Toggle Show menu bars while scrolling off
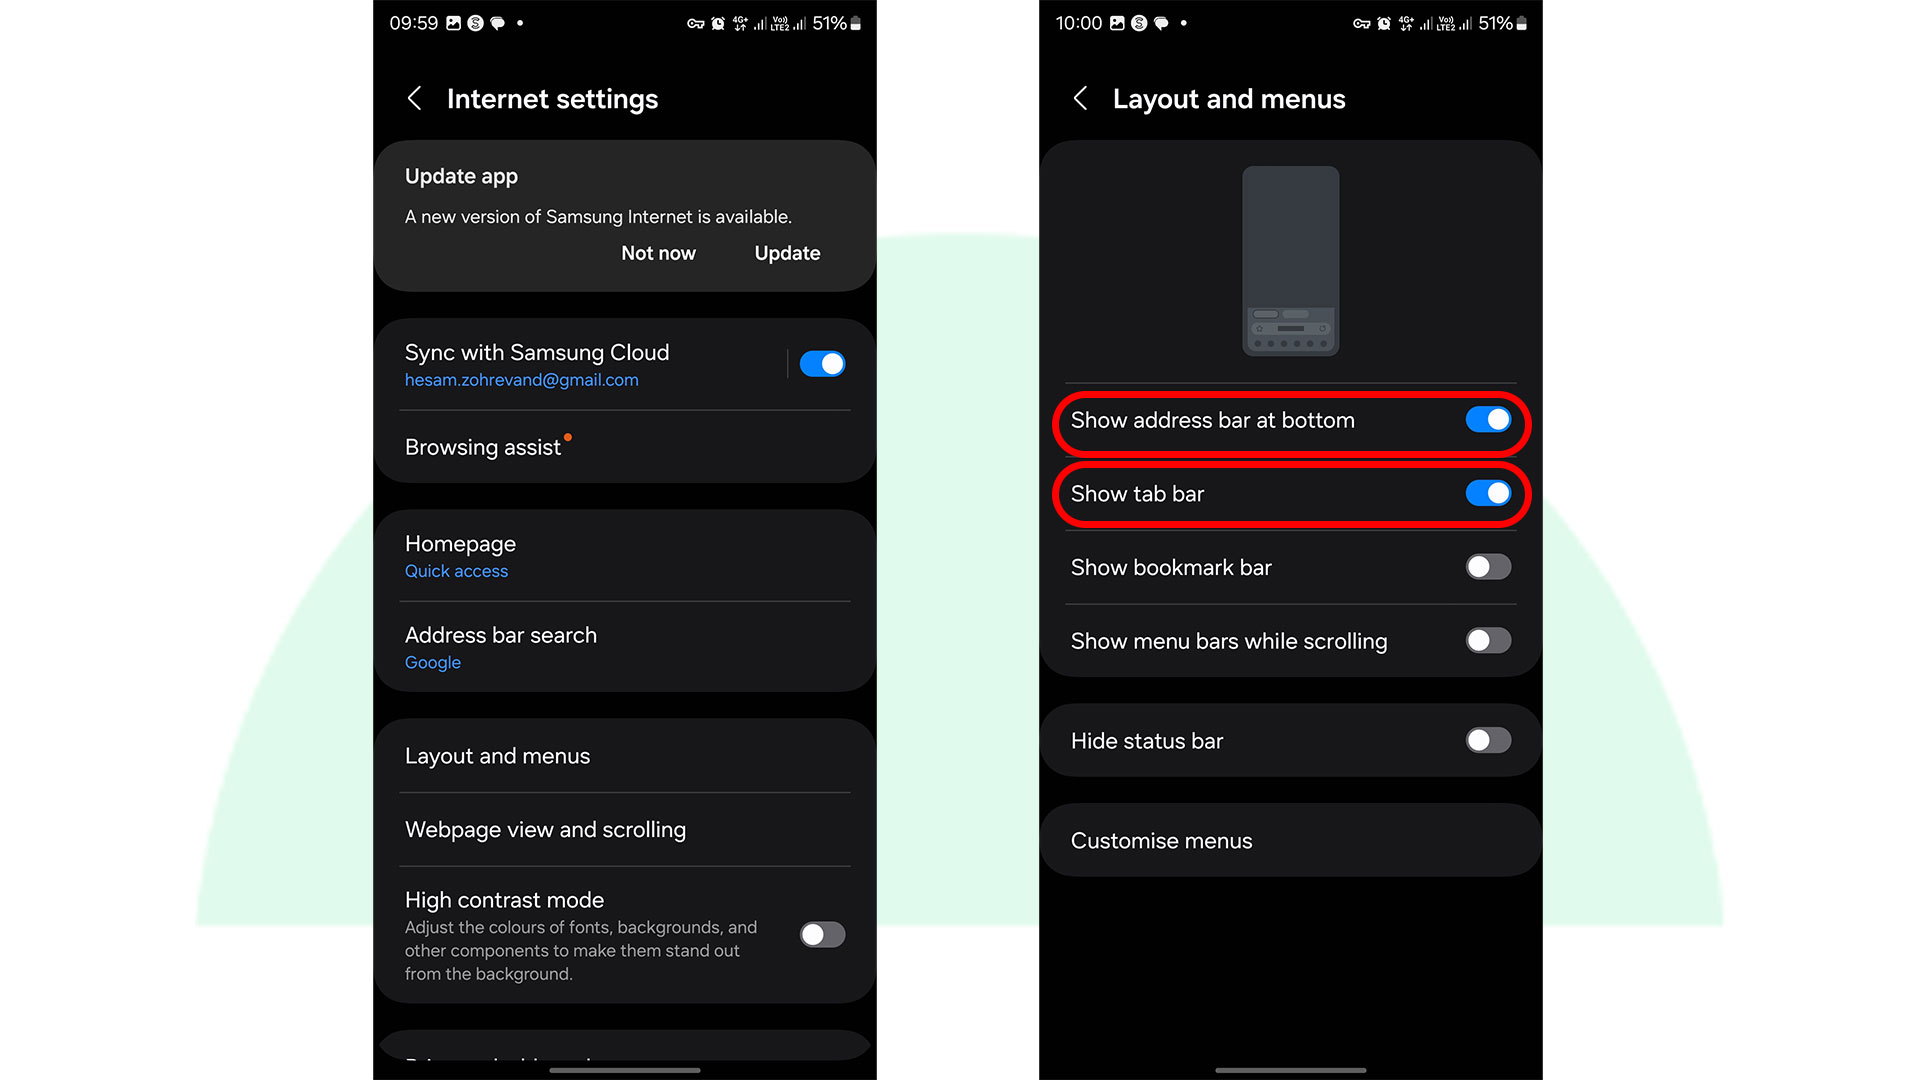 pos(1489,641)
